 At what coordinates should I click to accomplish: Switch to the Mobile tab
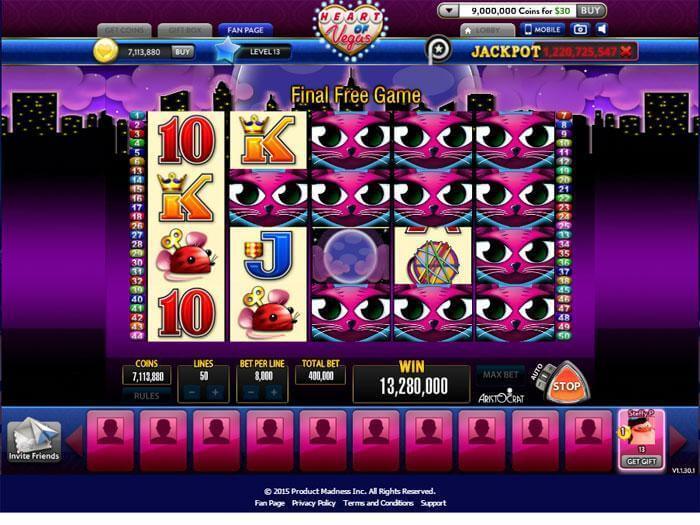pos(542,29)
